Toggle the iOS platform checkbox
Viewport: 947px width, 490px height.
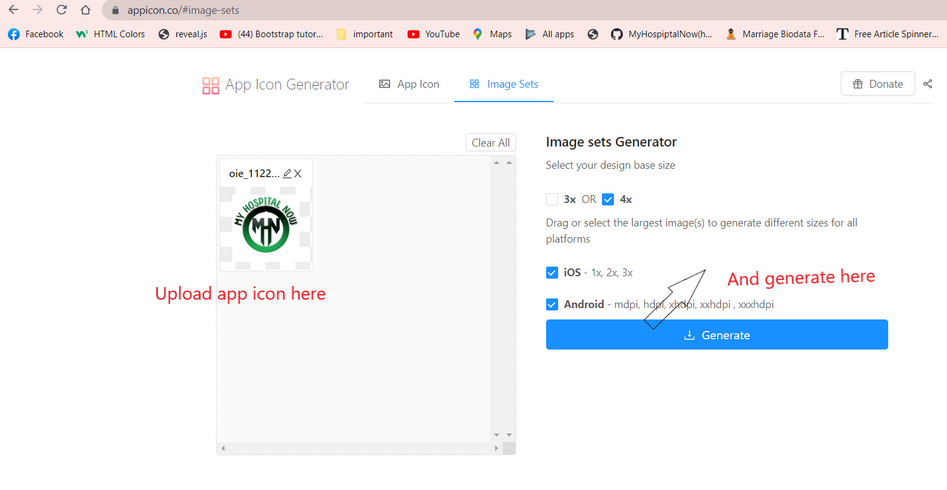553,272
